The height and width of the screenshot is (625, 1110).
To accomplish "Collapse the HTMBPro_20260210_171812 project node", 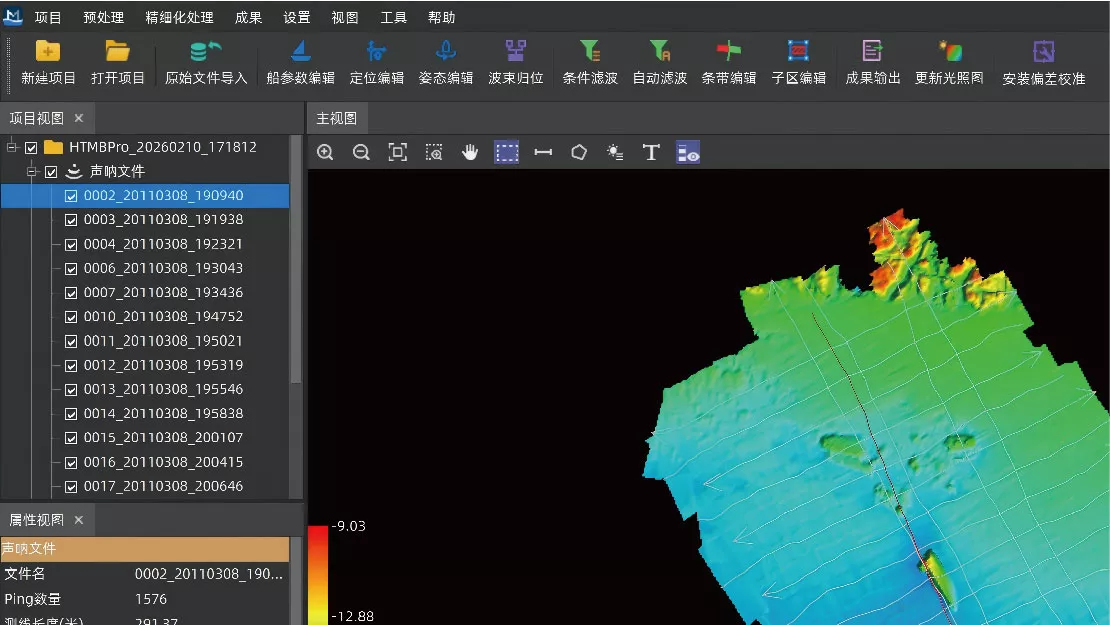I will click(x=11, y=147).
